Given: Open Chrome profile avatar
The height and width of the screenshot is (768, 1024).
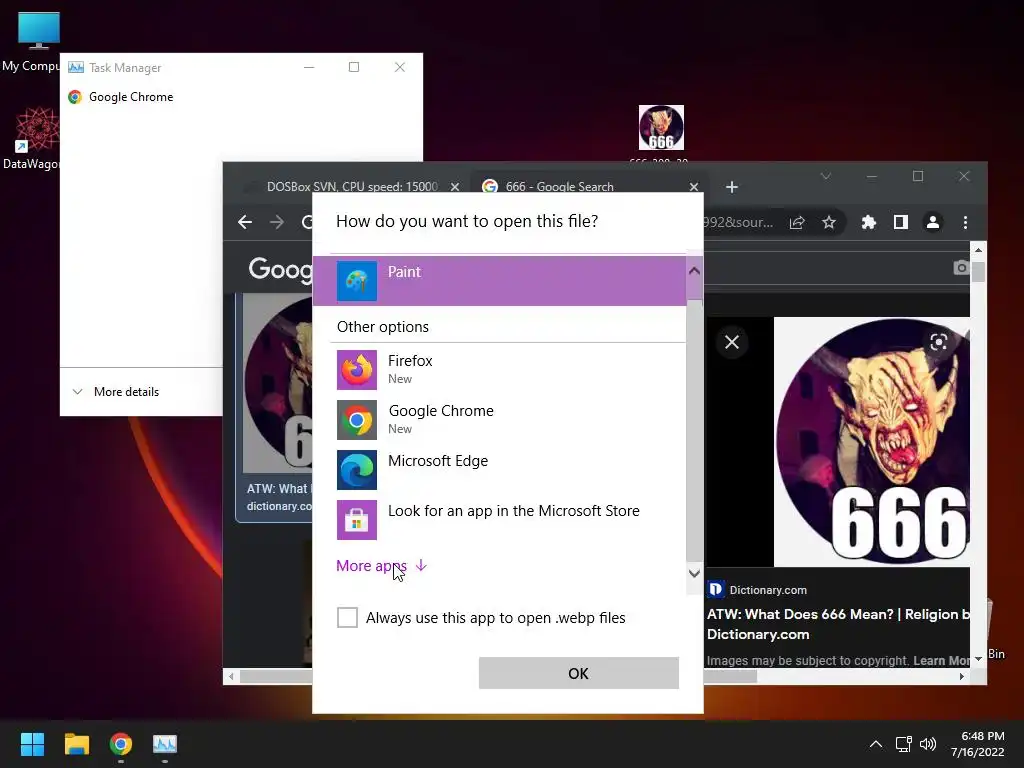Looking at the screenshot, I should [933, 223].
